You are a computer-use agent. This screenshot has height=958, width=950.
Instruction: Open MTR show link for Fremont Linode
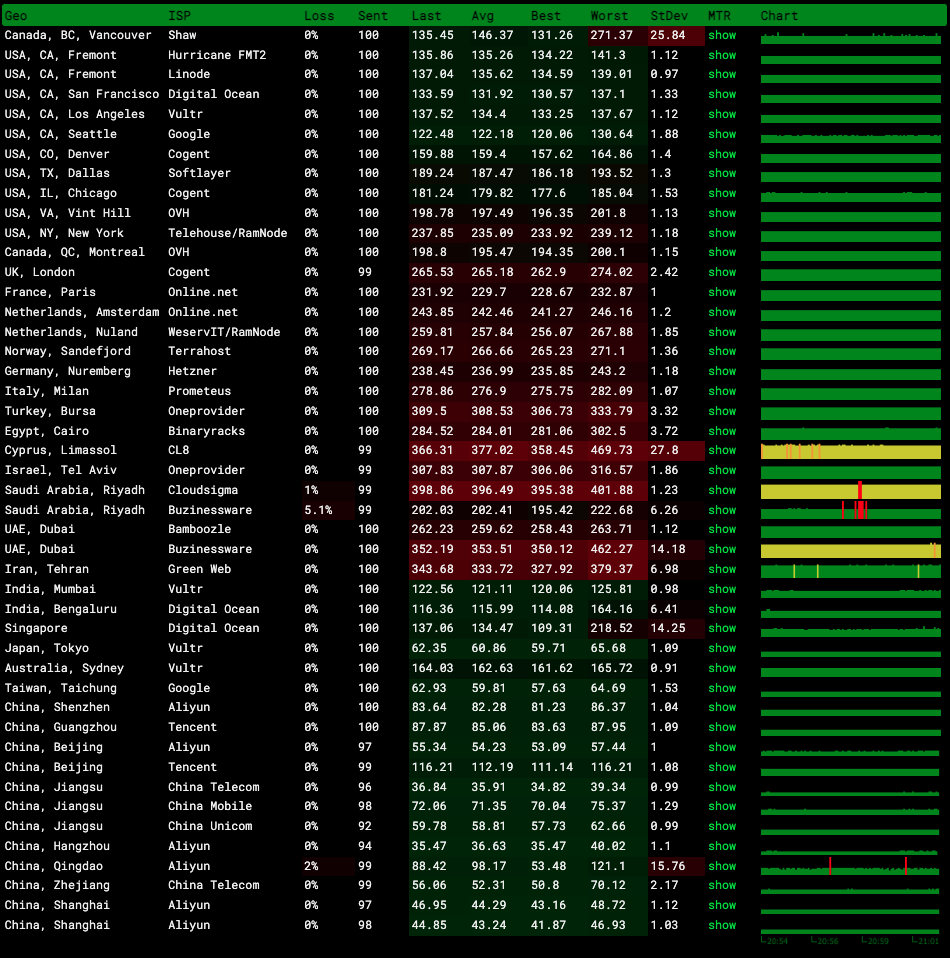(721, 74)
